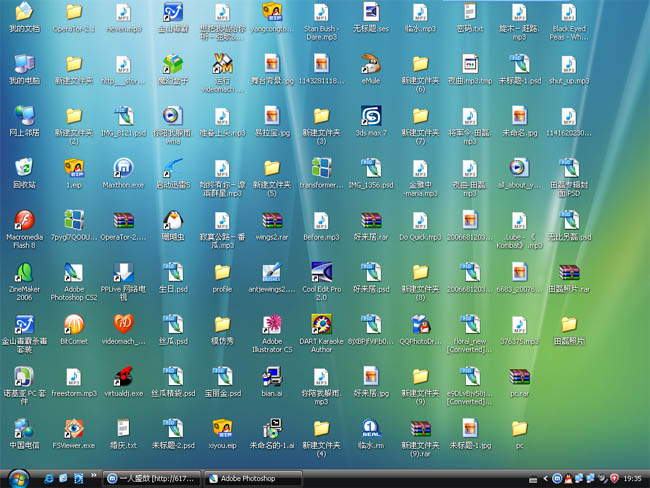Select the BitComet desktop icon
650x488 pixels.
73,325
